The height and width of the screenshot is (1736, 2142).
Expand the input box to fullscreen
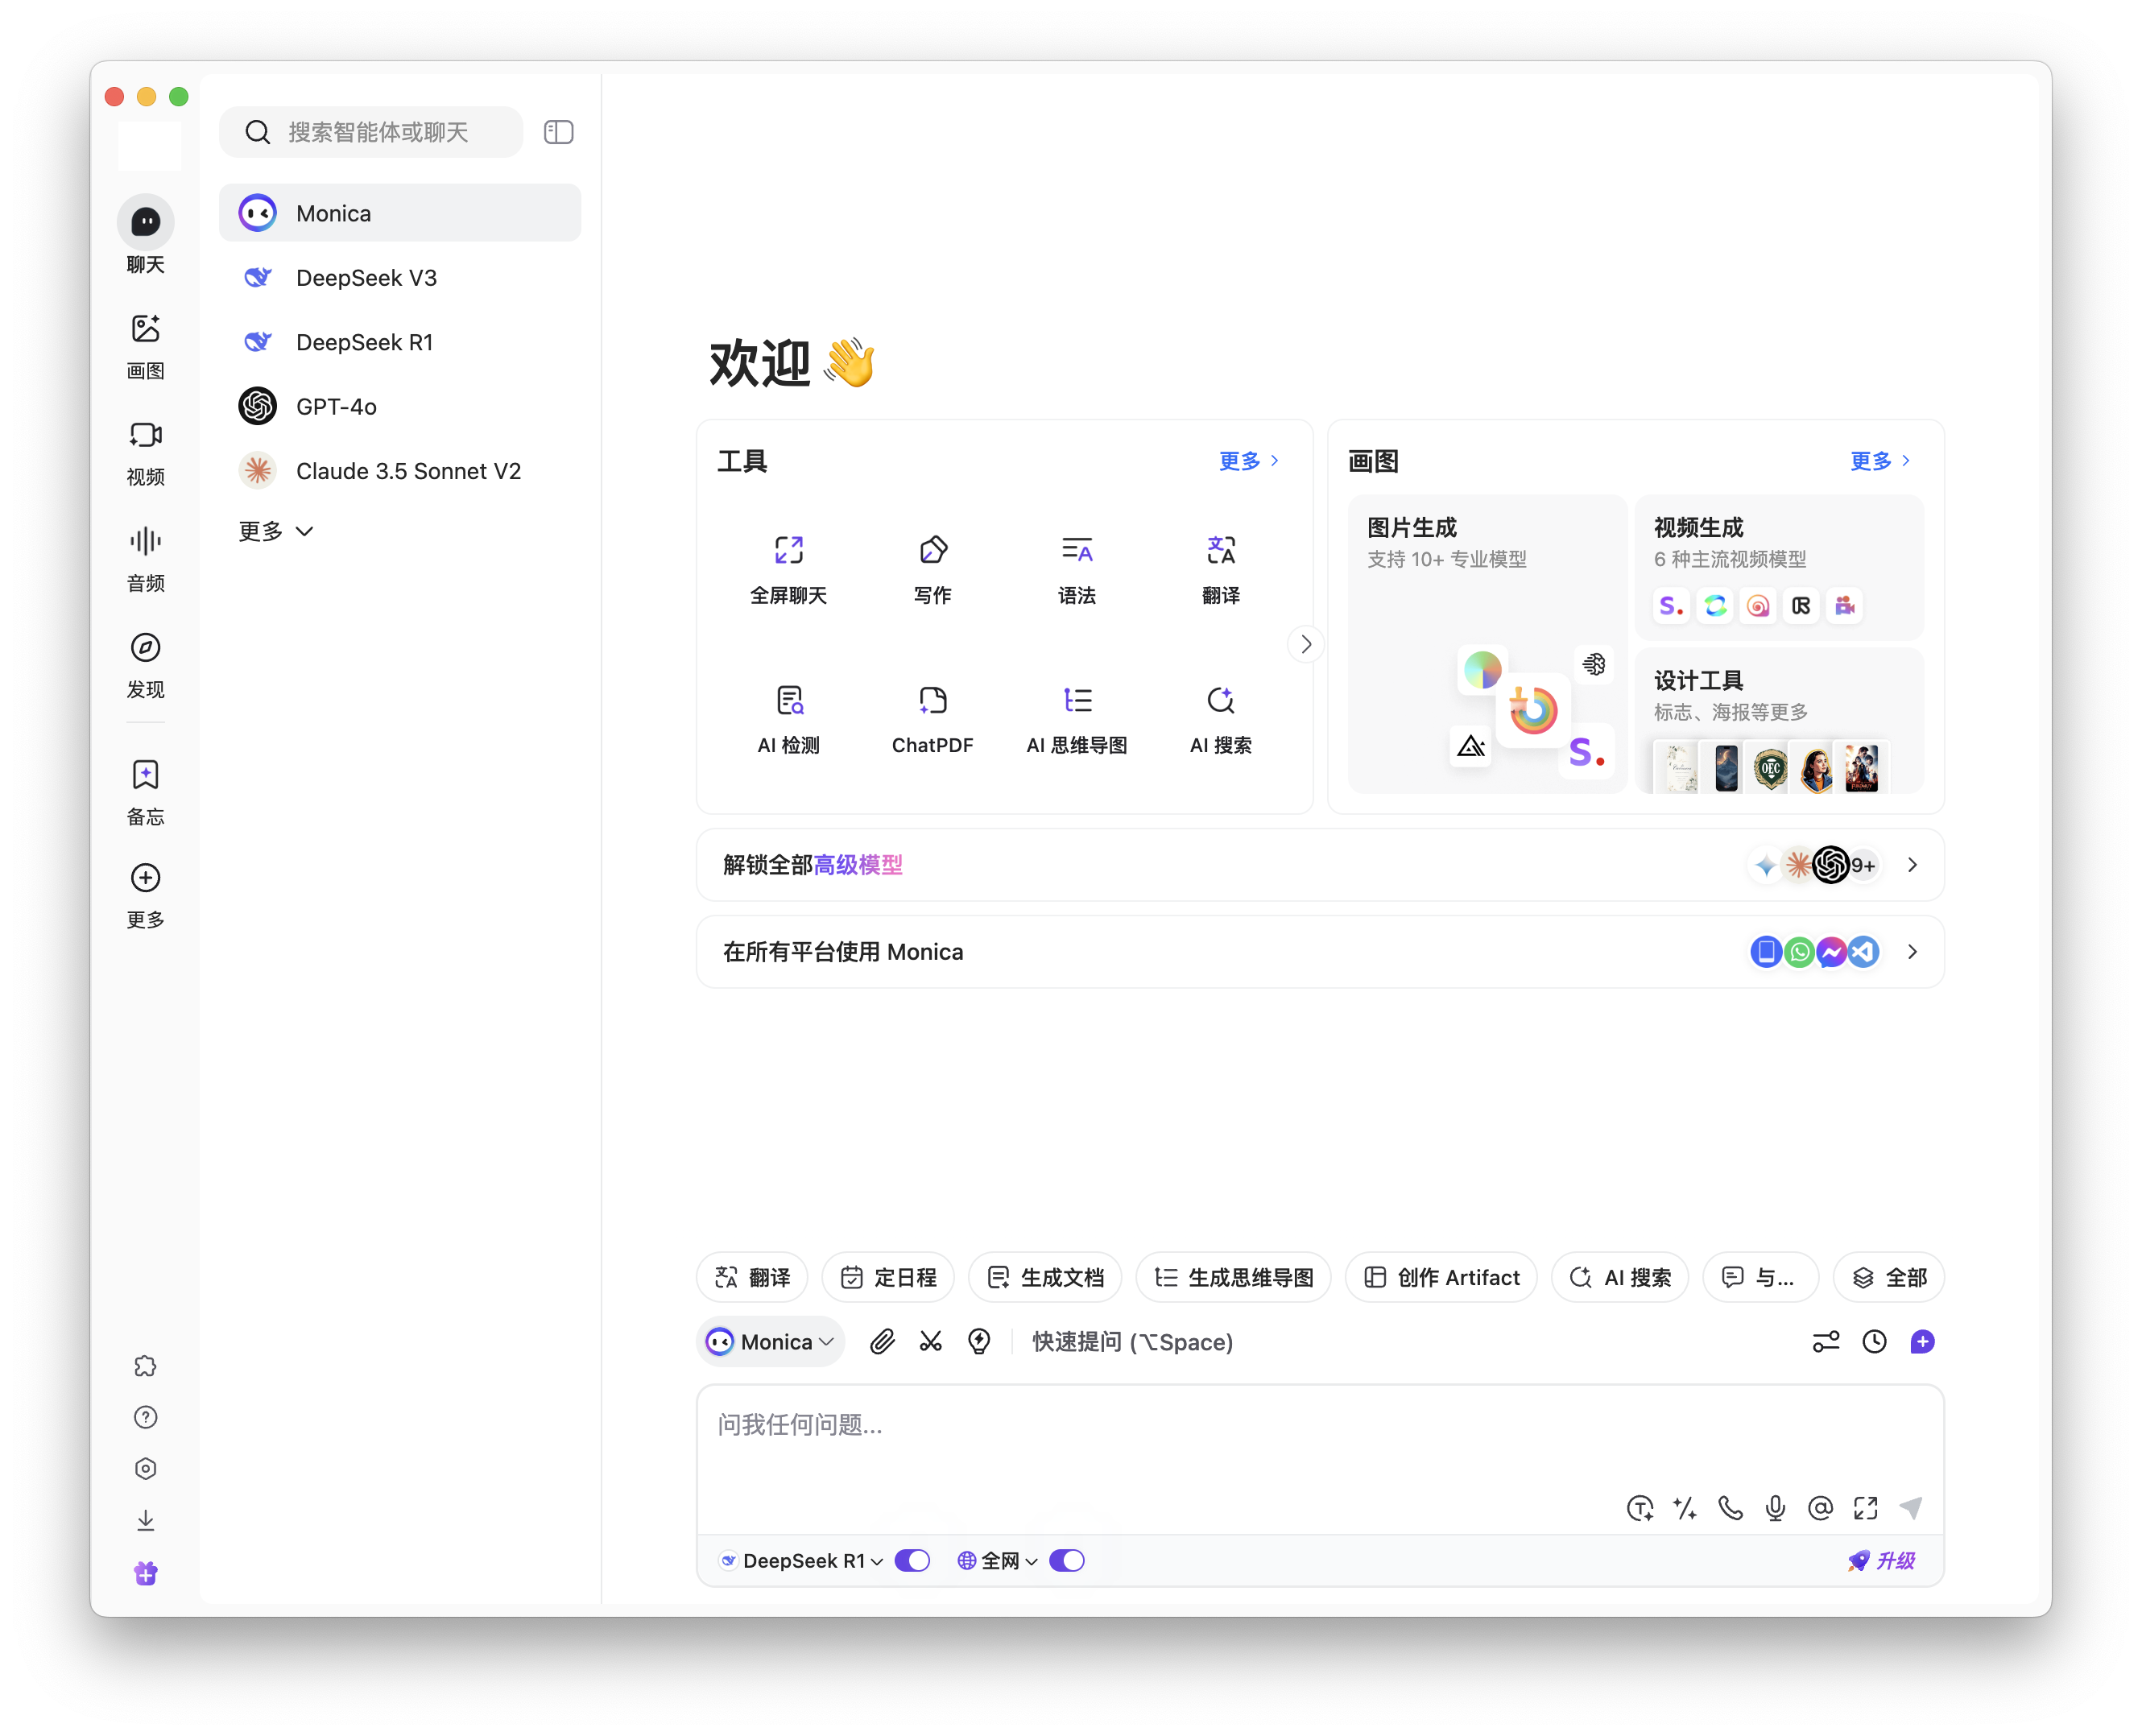1865,1507
